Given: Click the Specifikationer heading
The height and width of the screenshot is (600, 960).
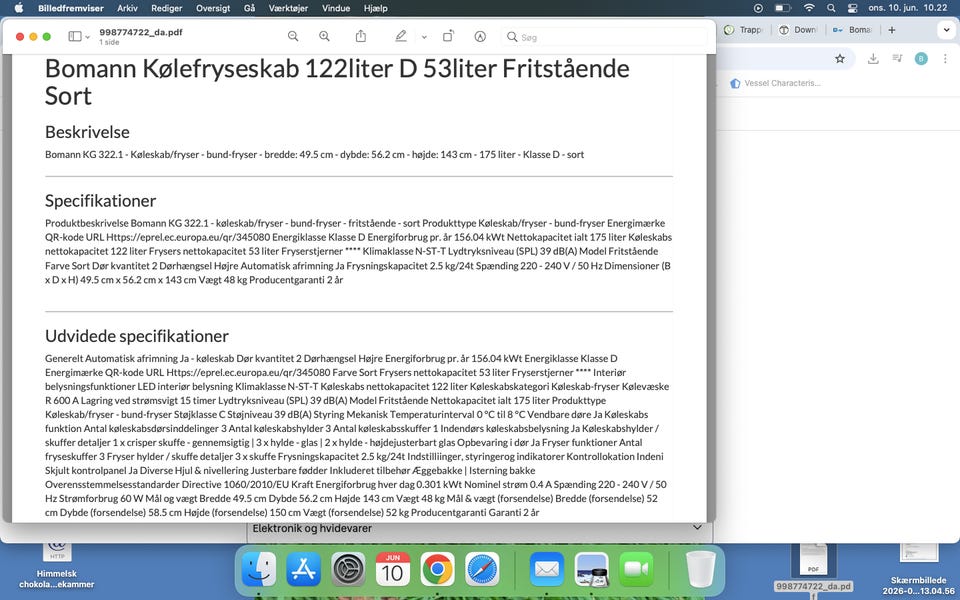Looking at the screenshot, I should click(x=100, y=201).
